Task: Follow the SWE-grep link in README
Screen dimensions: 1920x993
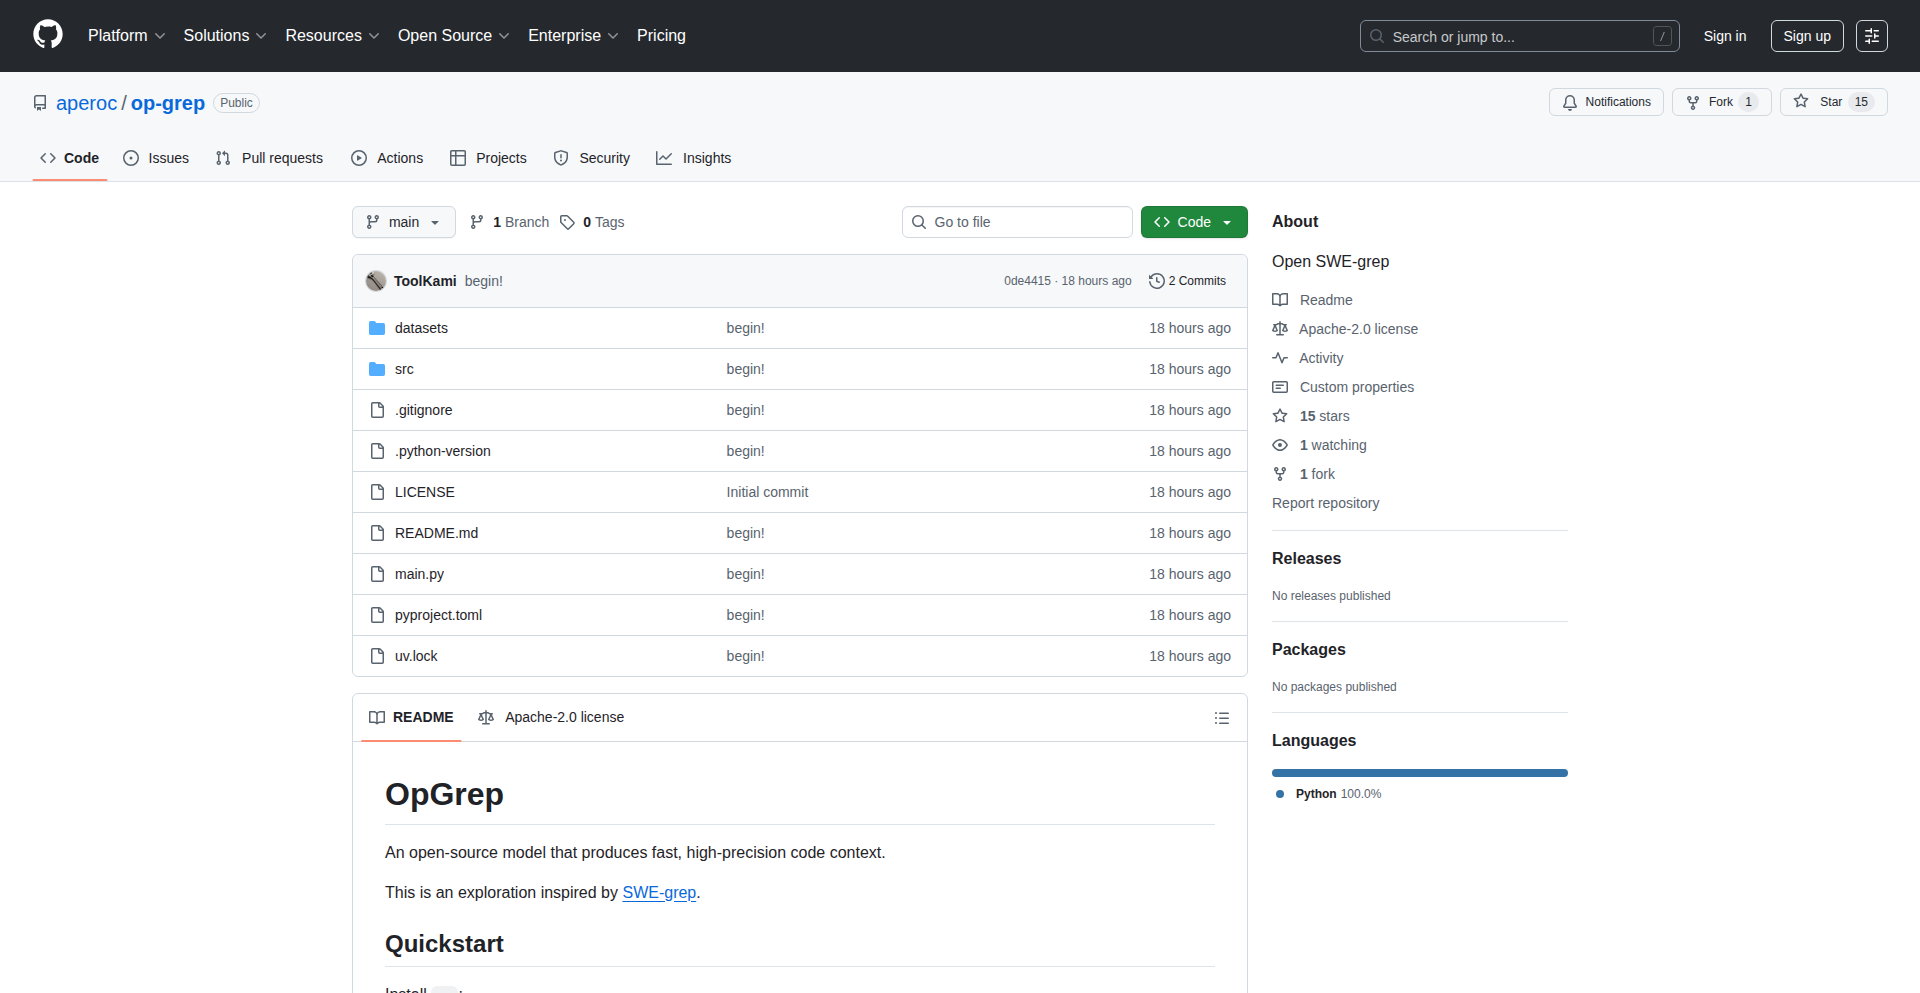Action: 659,892
